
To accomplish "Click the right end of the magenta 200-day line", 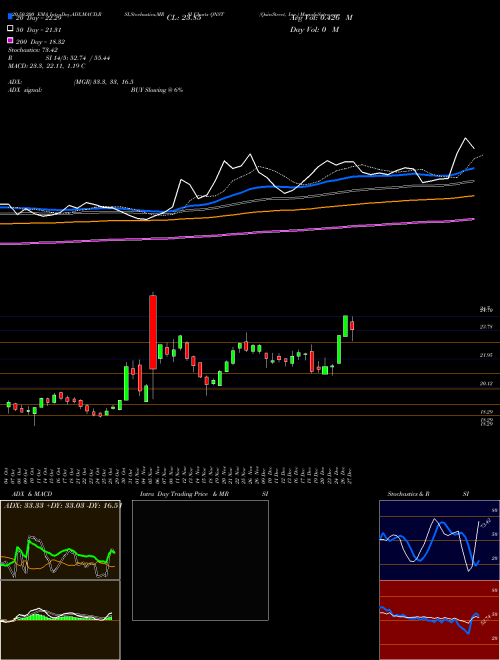I will (x=473, y=219).
